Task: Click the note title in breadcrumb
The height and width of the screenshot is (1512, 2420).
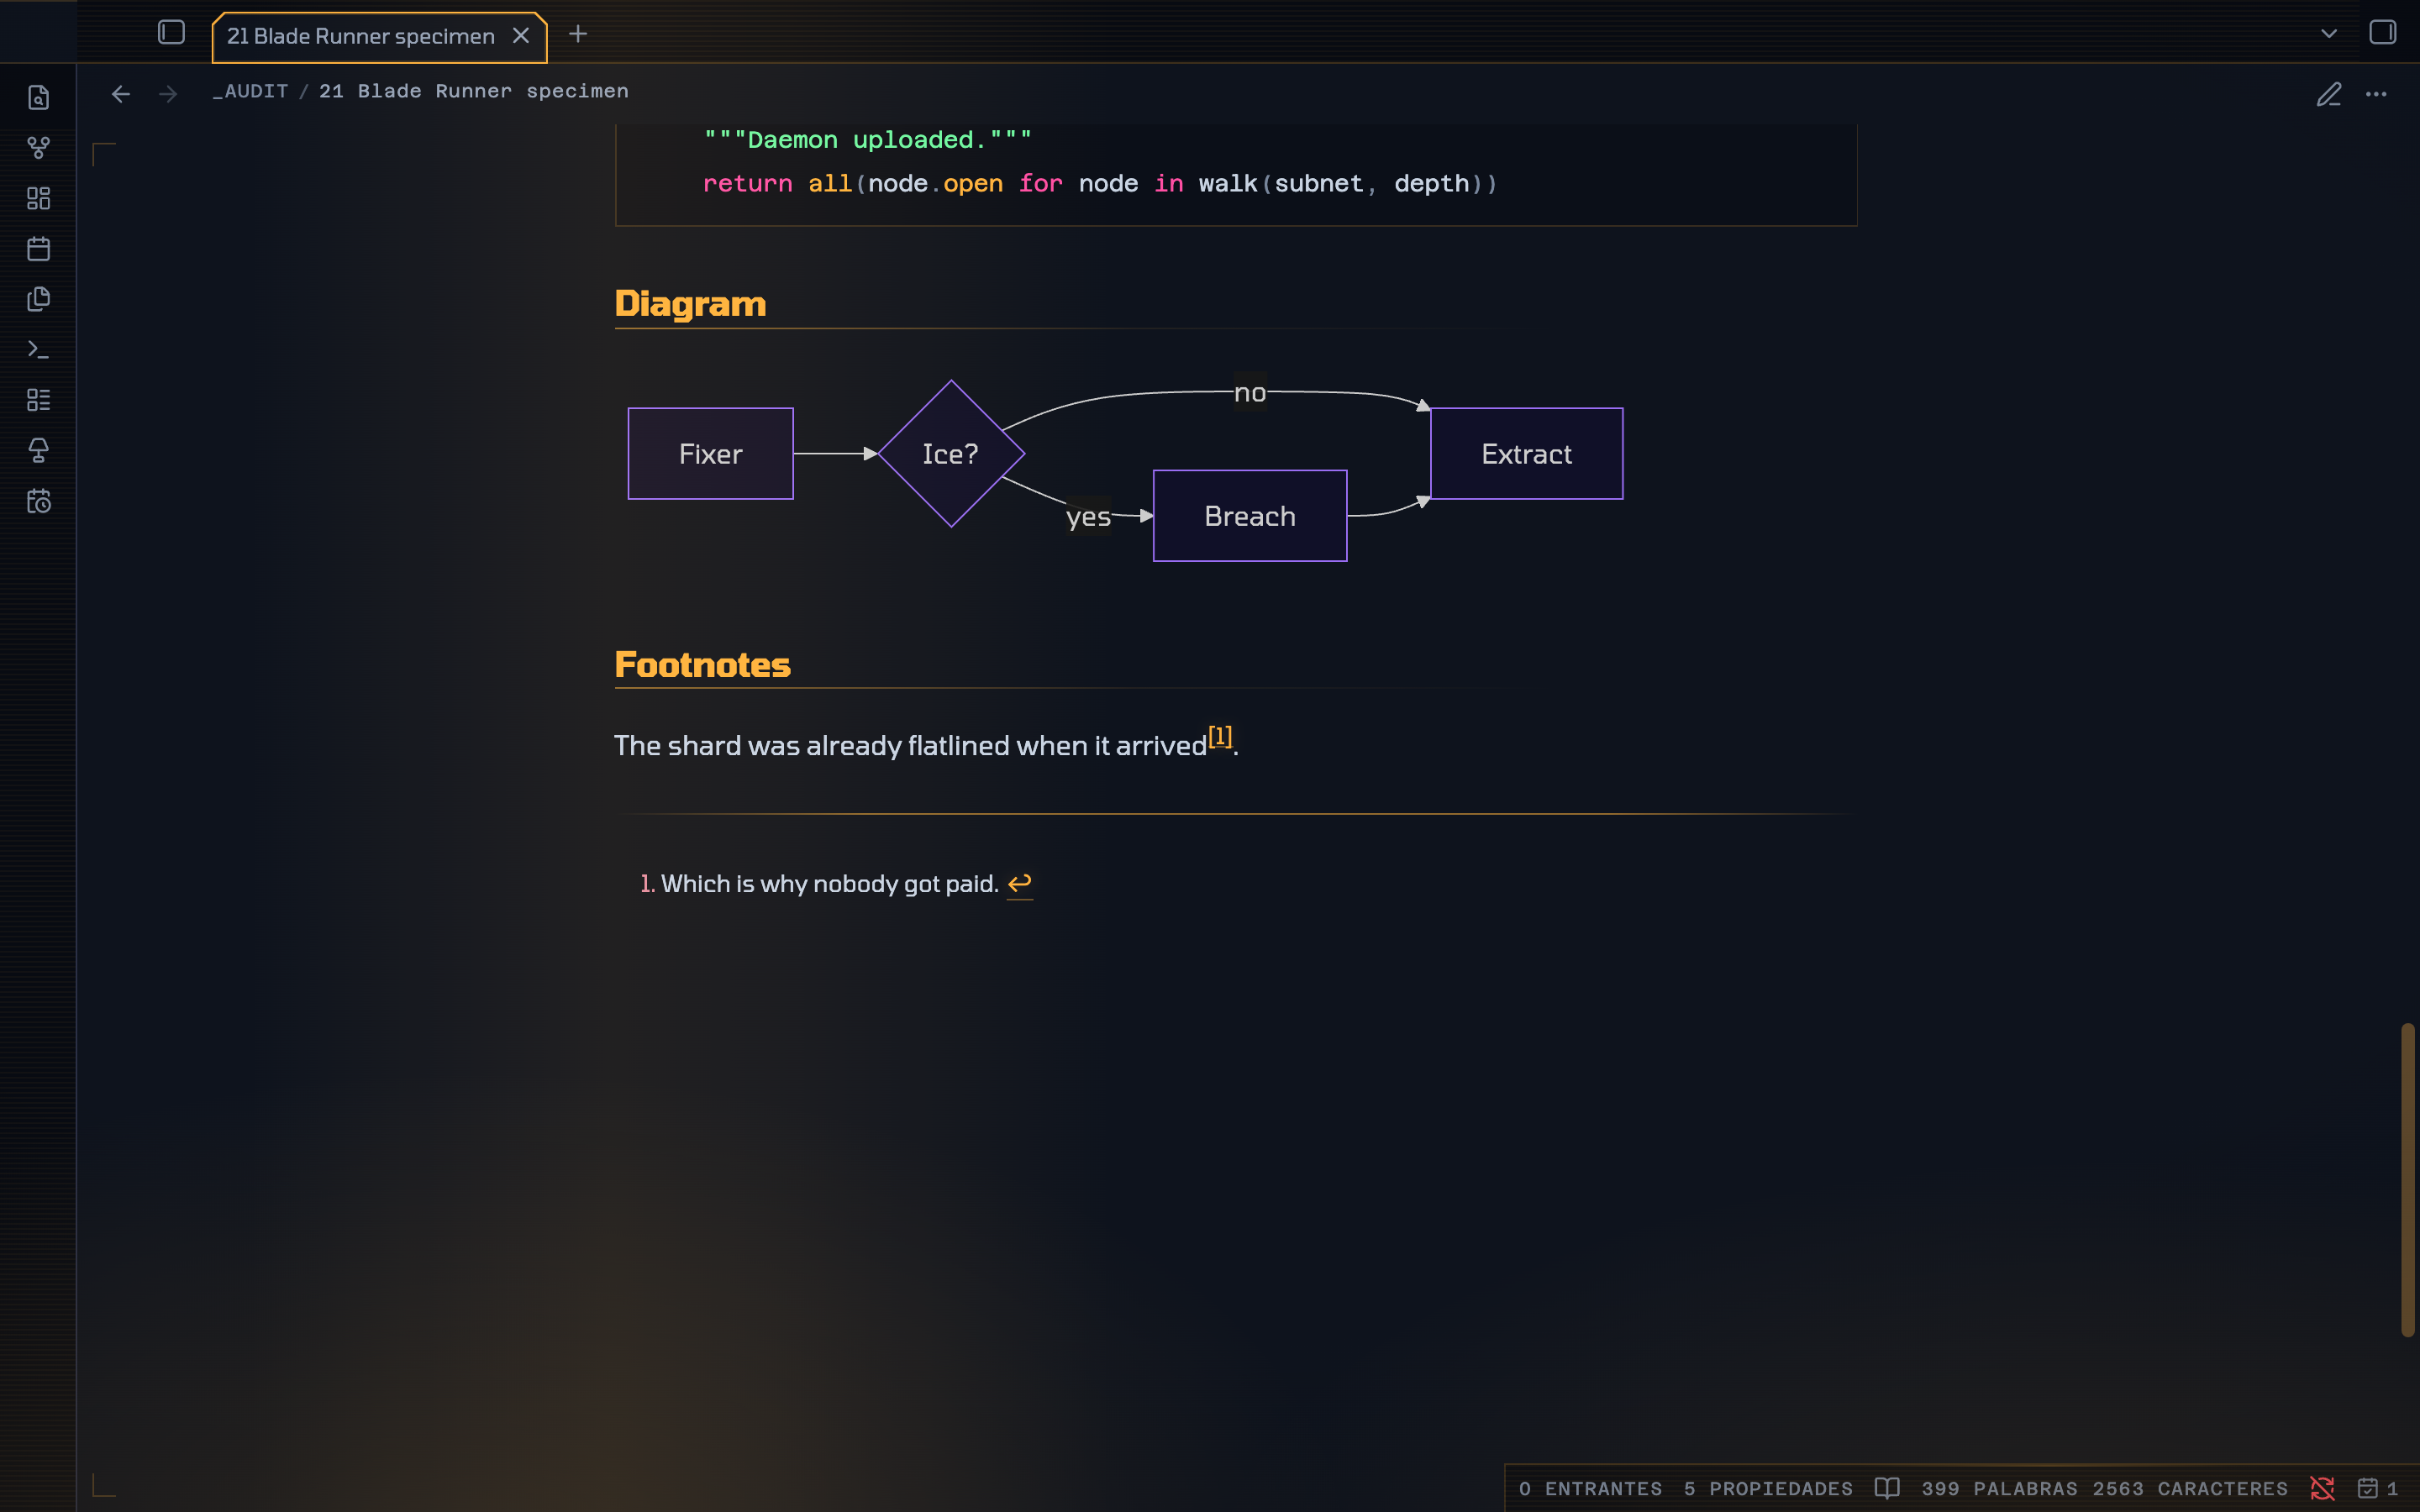Action: coord(474,91)
